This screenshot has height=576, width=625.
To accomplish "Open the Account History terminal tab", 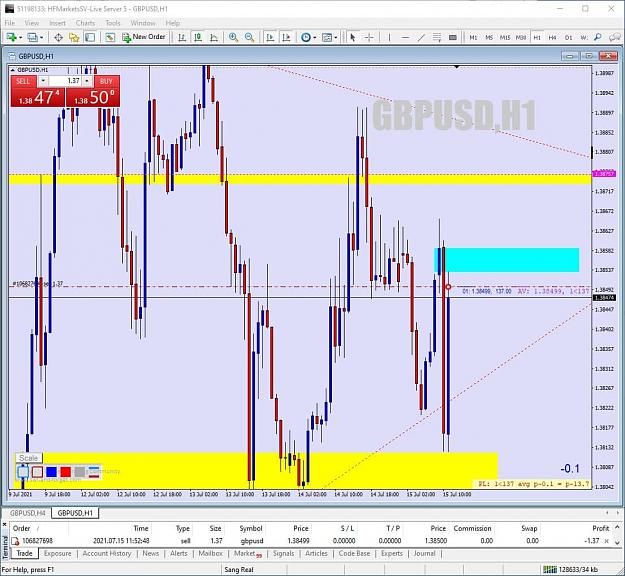I will (107, 553).
